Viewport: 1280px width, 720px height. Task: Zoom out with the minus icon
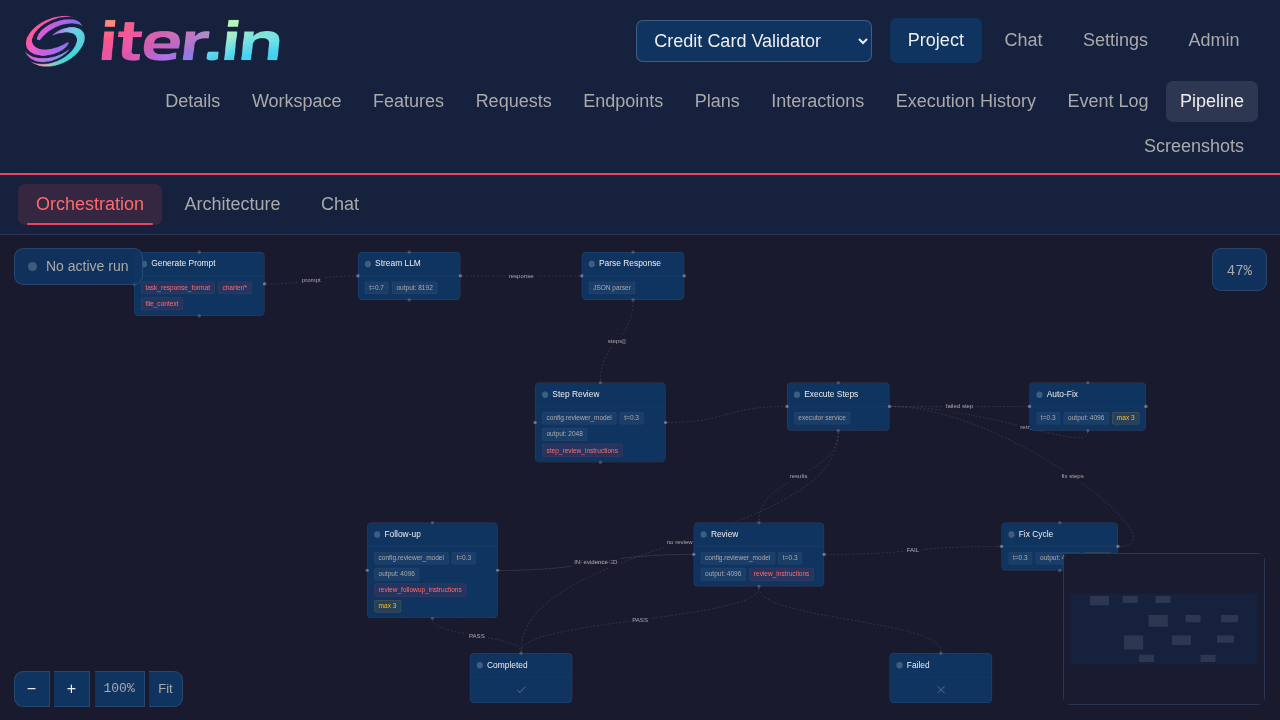pos(31,689)
